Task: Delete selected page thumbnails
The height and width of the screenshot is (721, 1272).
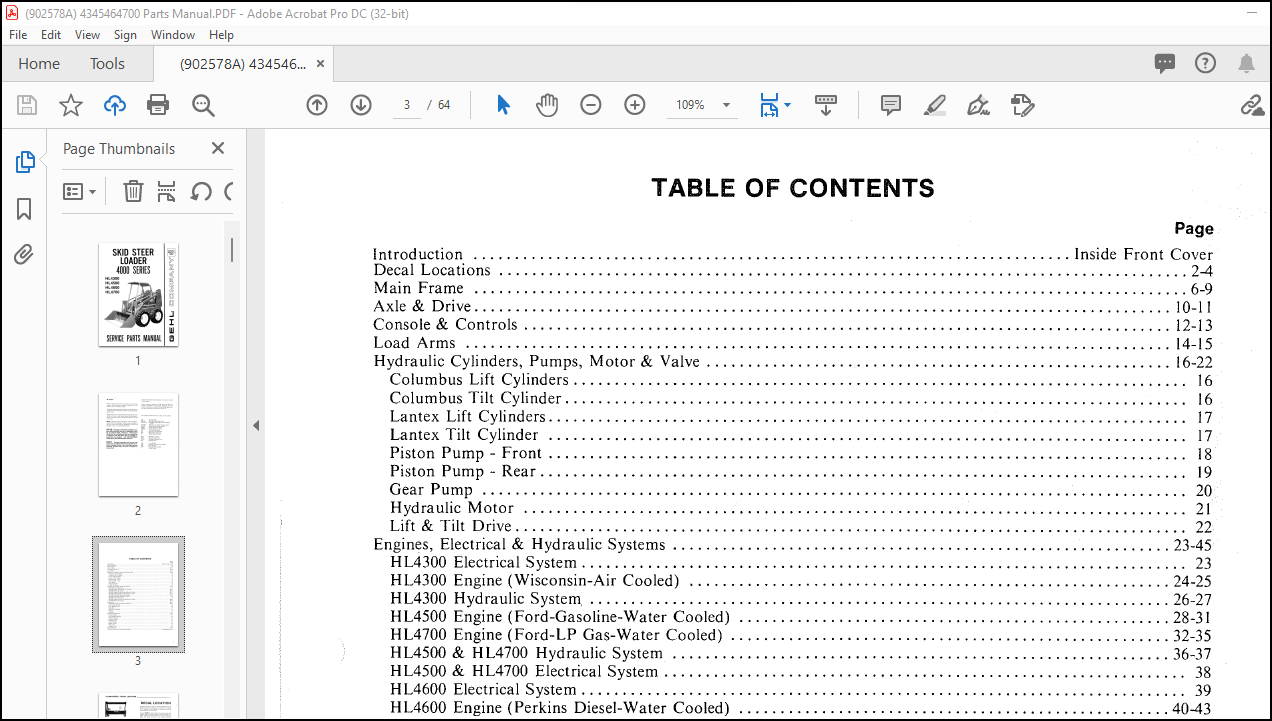Action: pos(133,191)
